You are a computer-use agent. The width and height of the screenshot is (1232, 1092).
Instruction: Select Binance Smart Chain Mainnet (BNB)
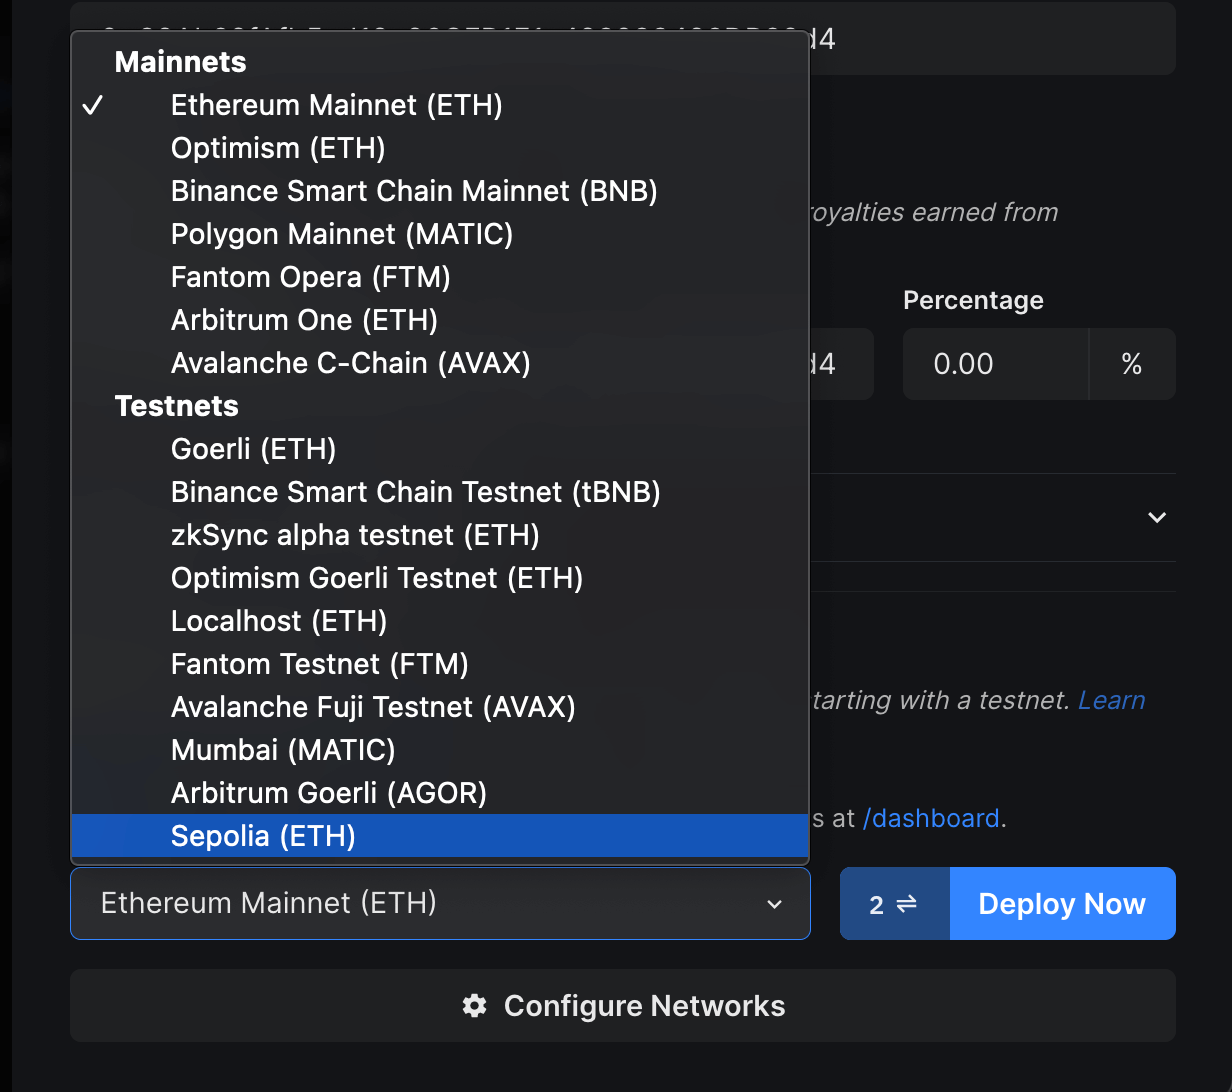414,190
